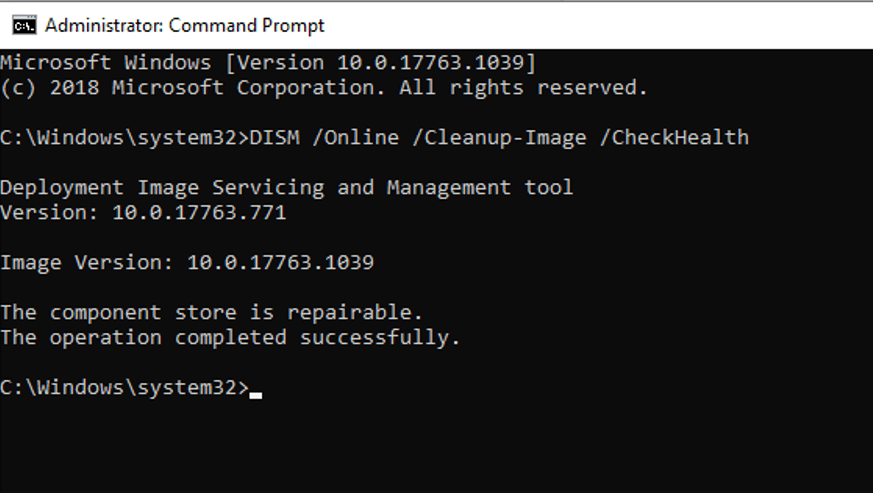Screen dimensions: 873x493
Task: Click the Microsoft Corporation copyright line
Action: point(324,88)
